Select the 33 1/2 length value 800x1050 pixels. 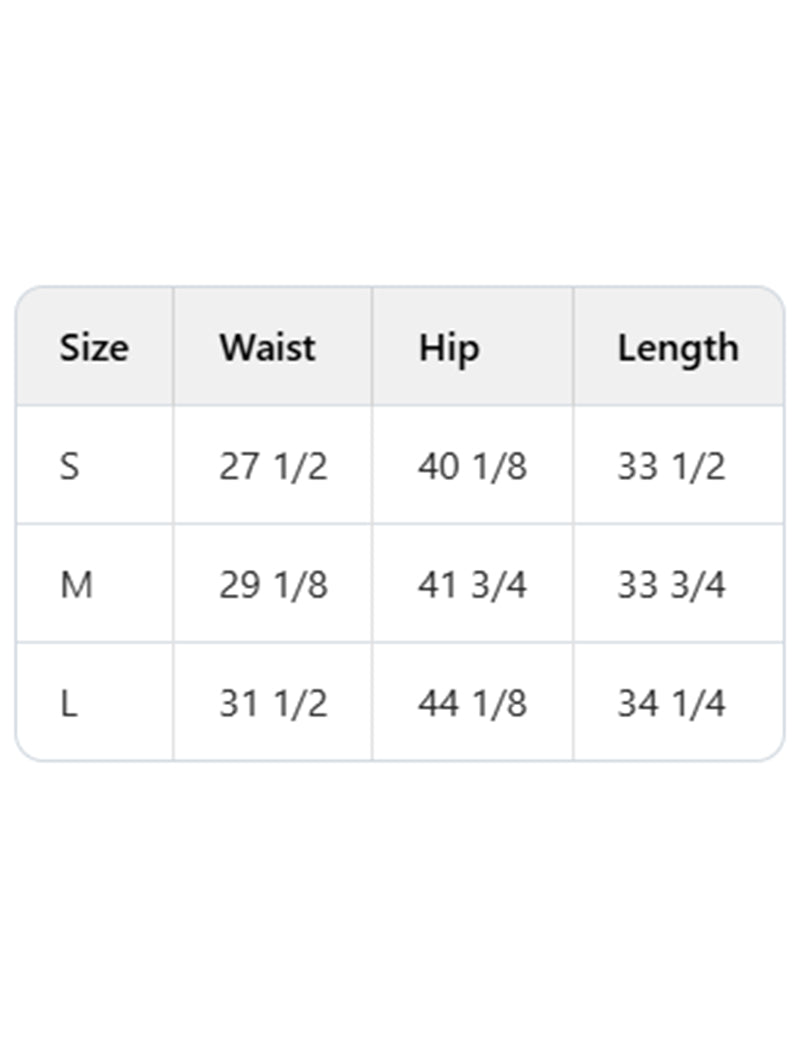click(x=671, y=466)
